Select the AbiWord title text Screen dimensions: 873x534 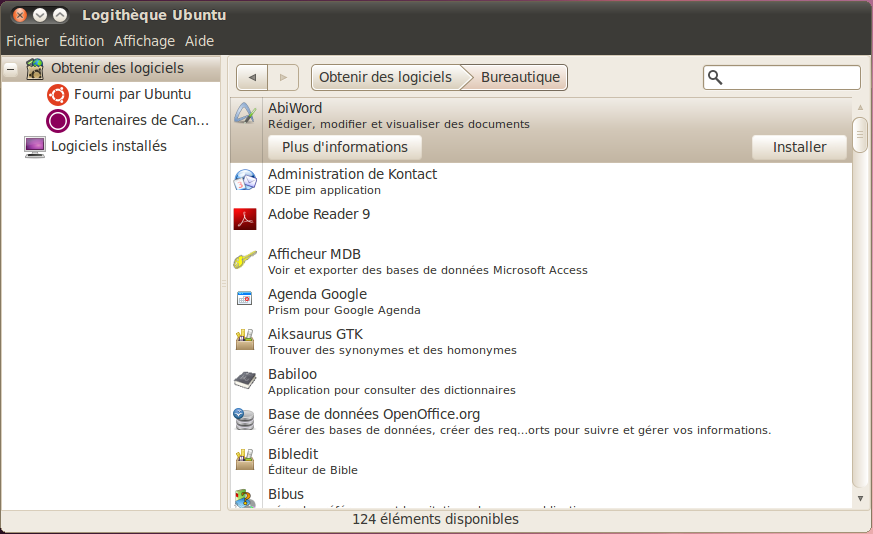[295, 108]
